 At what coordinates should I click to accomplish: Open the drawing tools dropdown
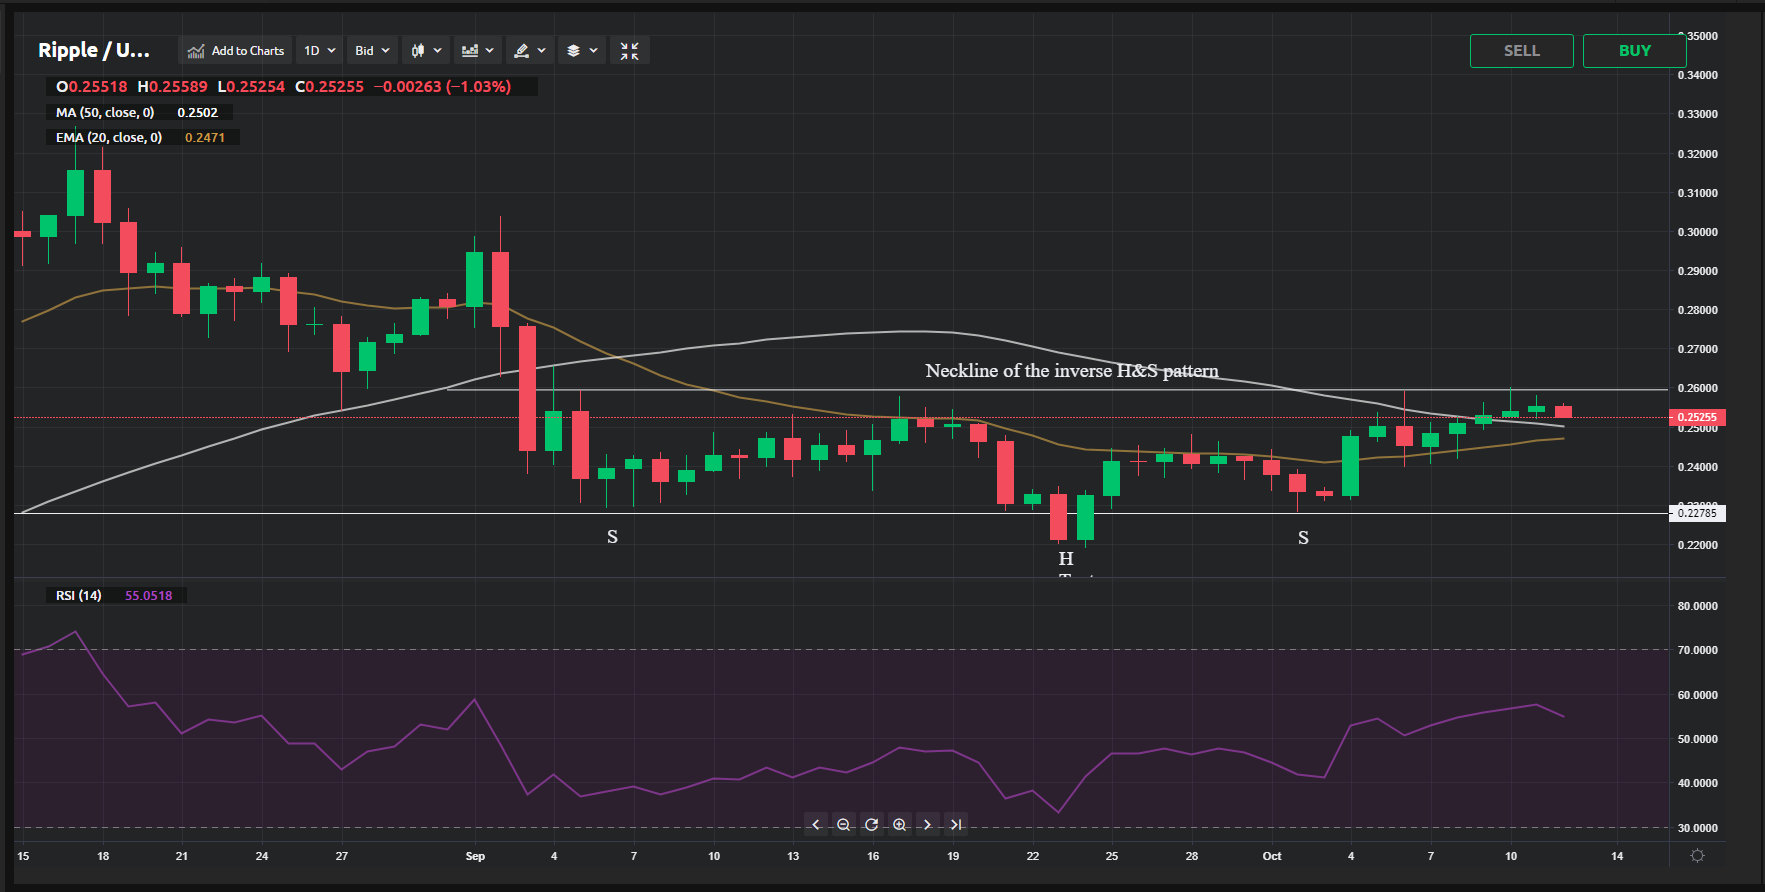click(530, 51)
